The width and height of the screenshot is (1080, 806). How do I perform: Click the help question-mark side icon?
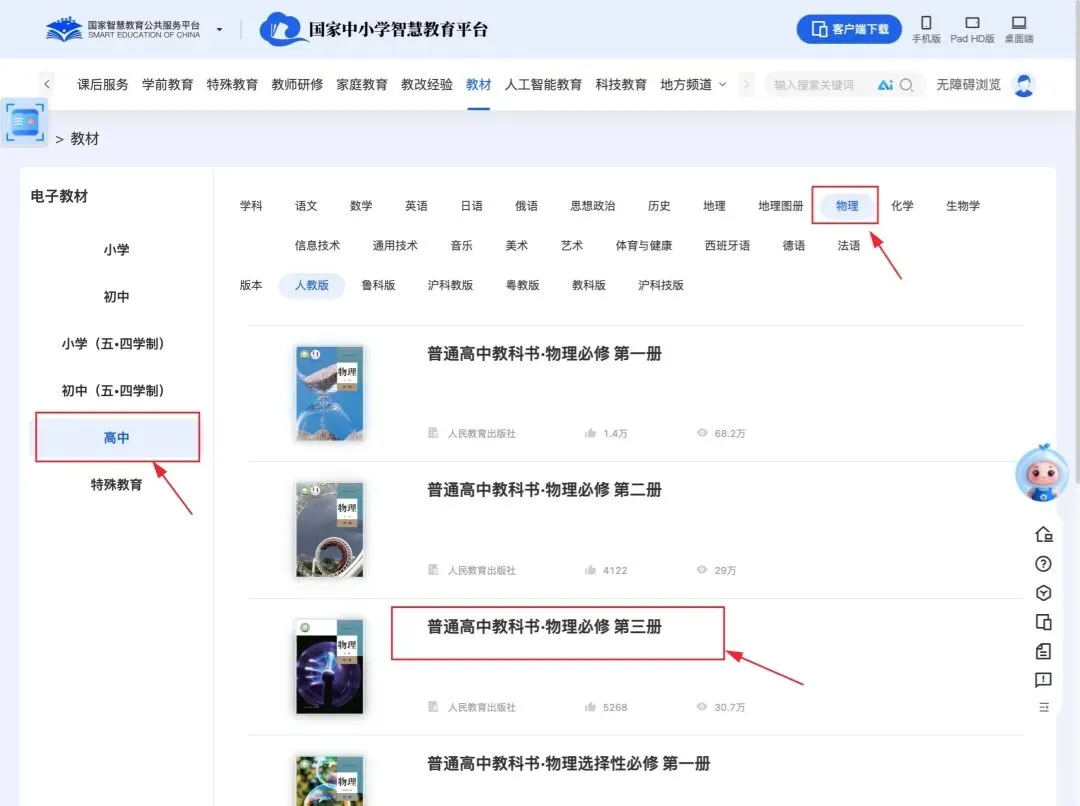1043,564
